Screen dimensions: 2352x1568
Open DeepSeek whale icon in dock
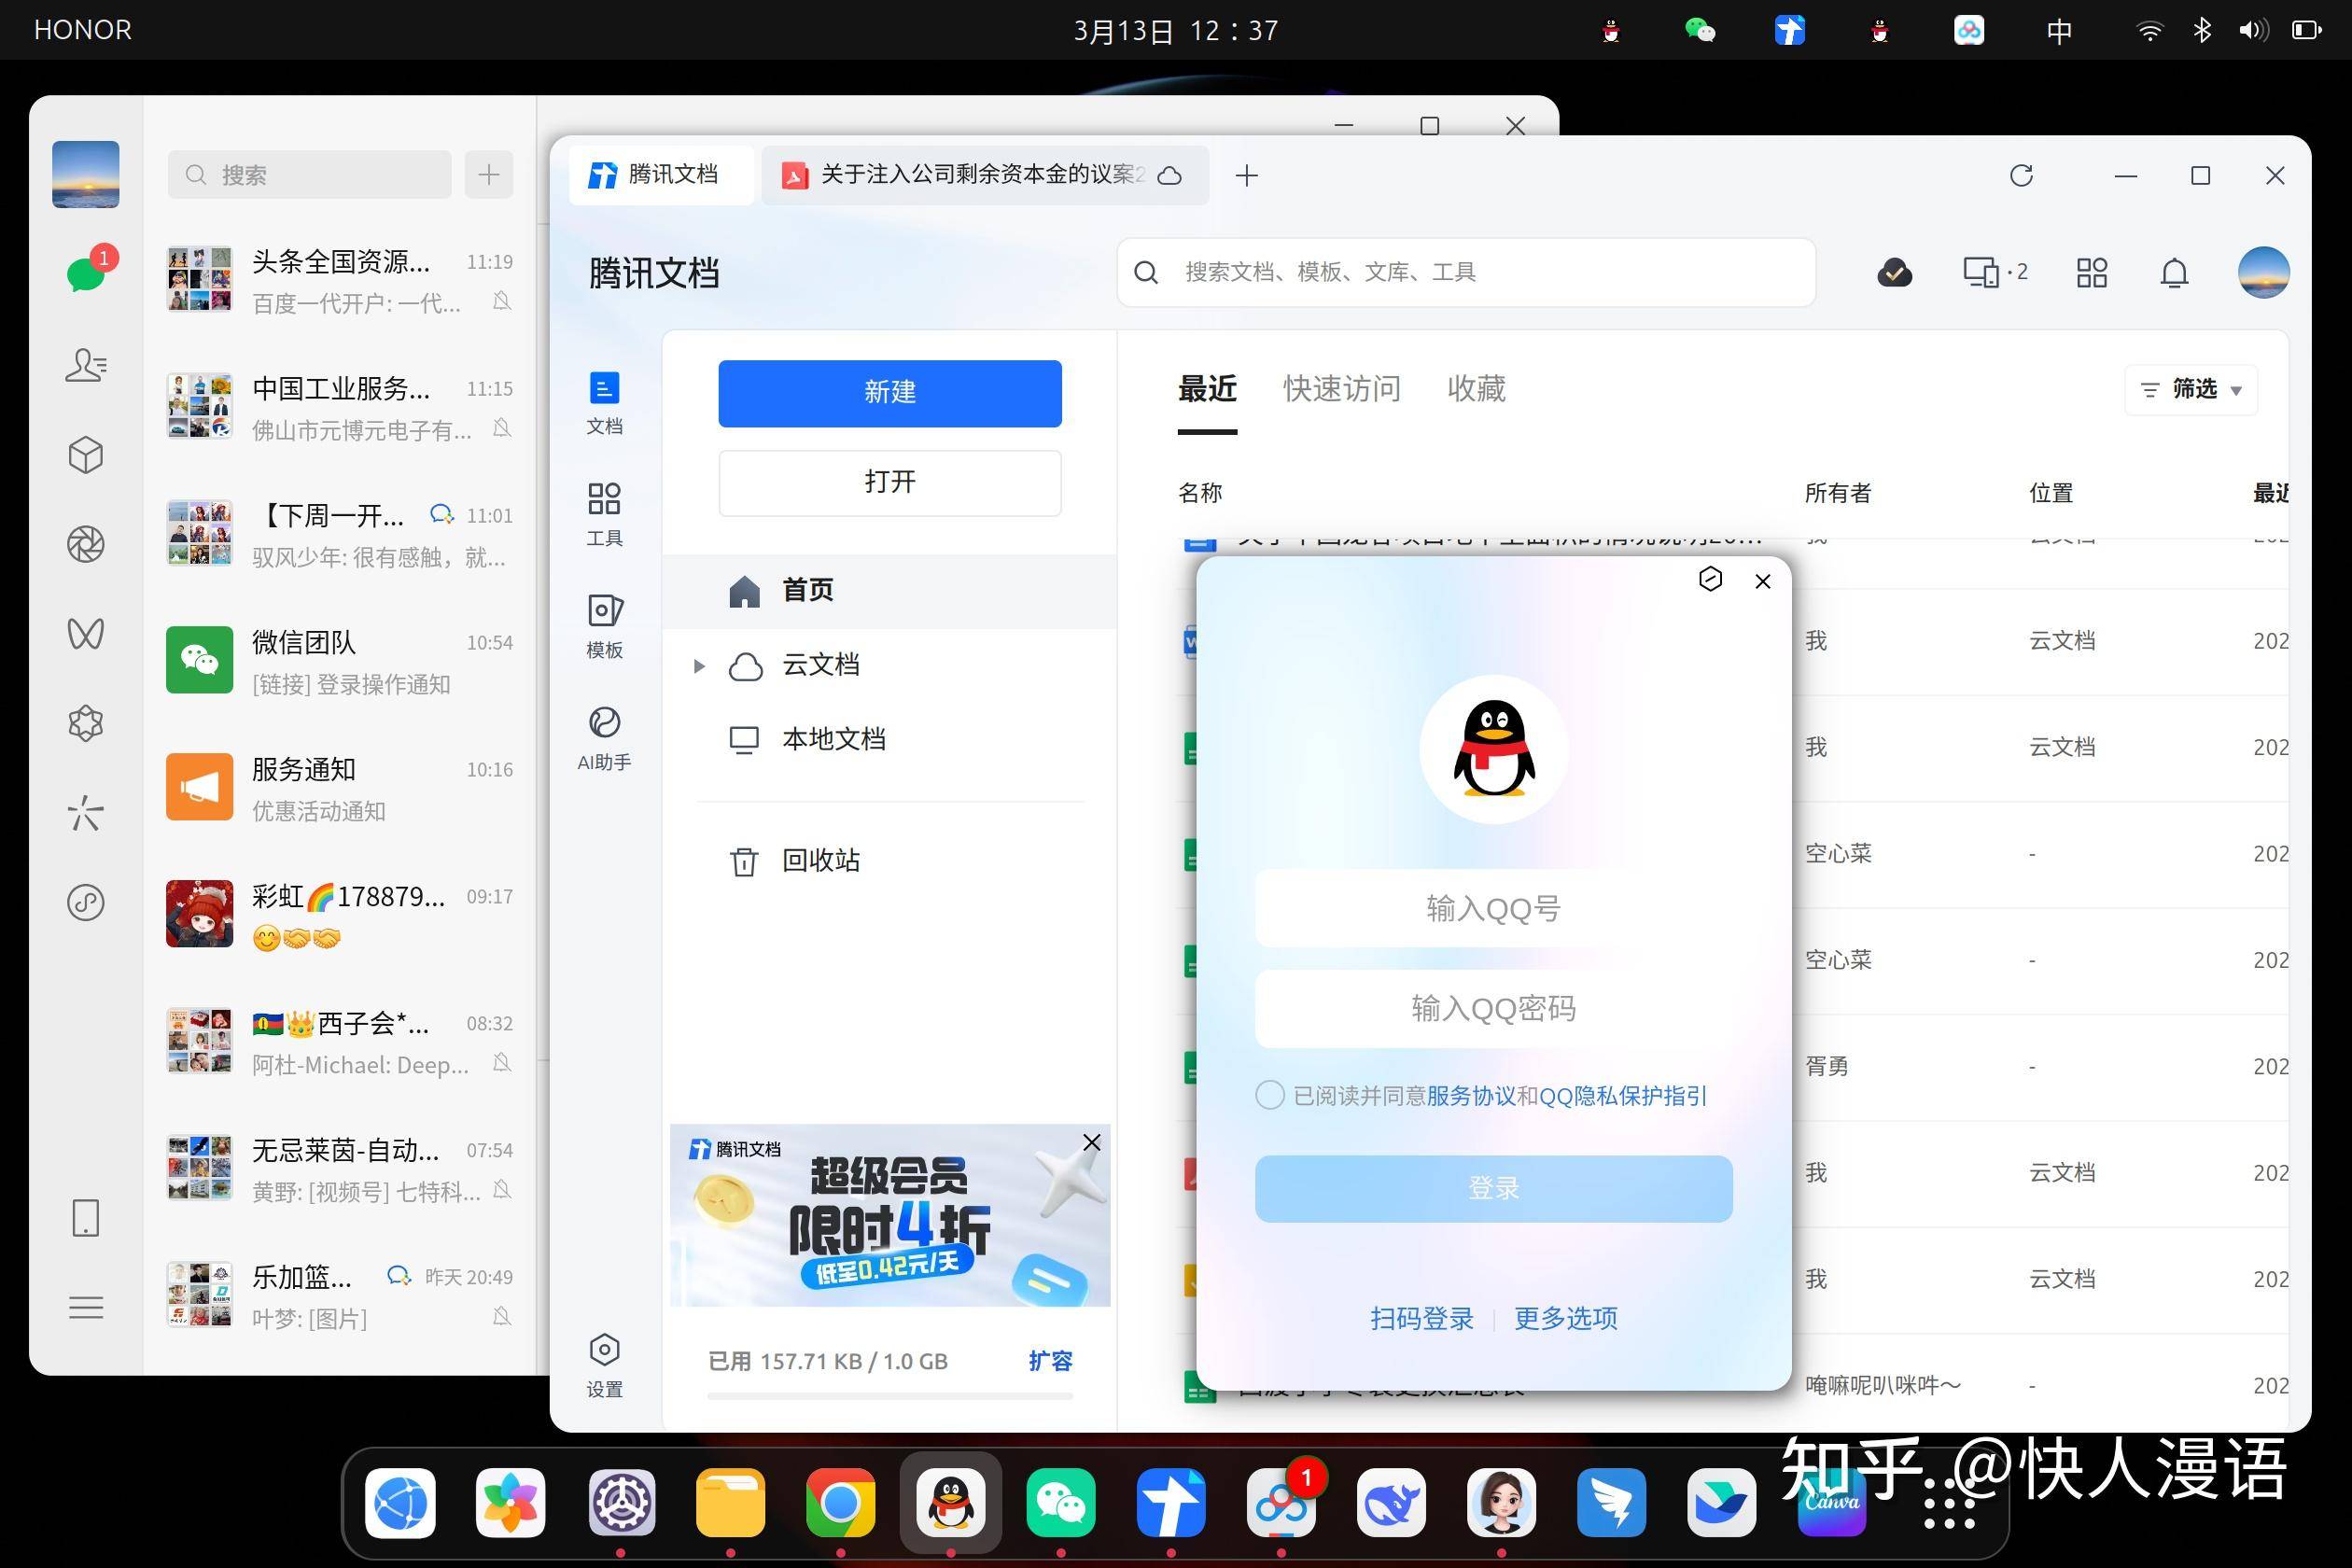click(1390, 1502)
